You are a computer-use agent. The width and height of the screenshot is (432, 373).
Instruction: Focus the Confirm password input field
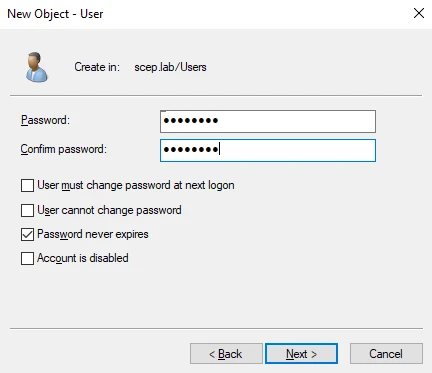(x=268, y=150)
